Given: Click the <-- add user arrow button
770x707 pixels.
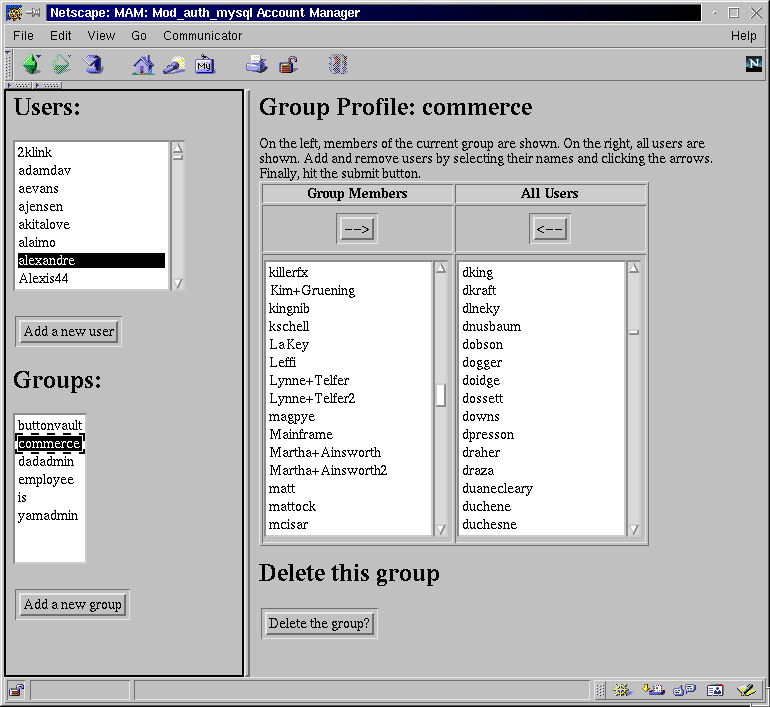Looking at the screenshot, I should 550,229.
